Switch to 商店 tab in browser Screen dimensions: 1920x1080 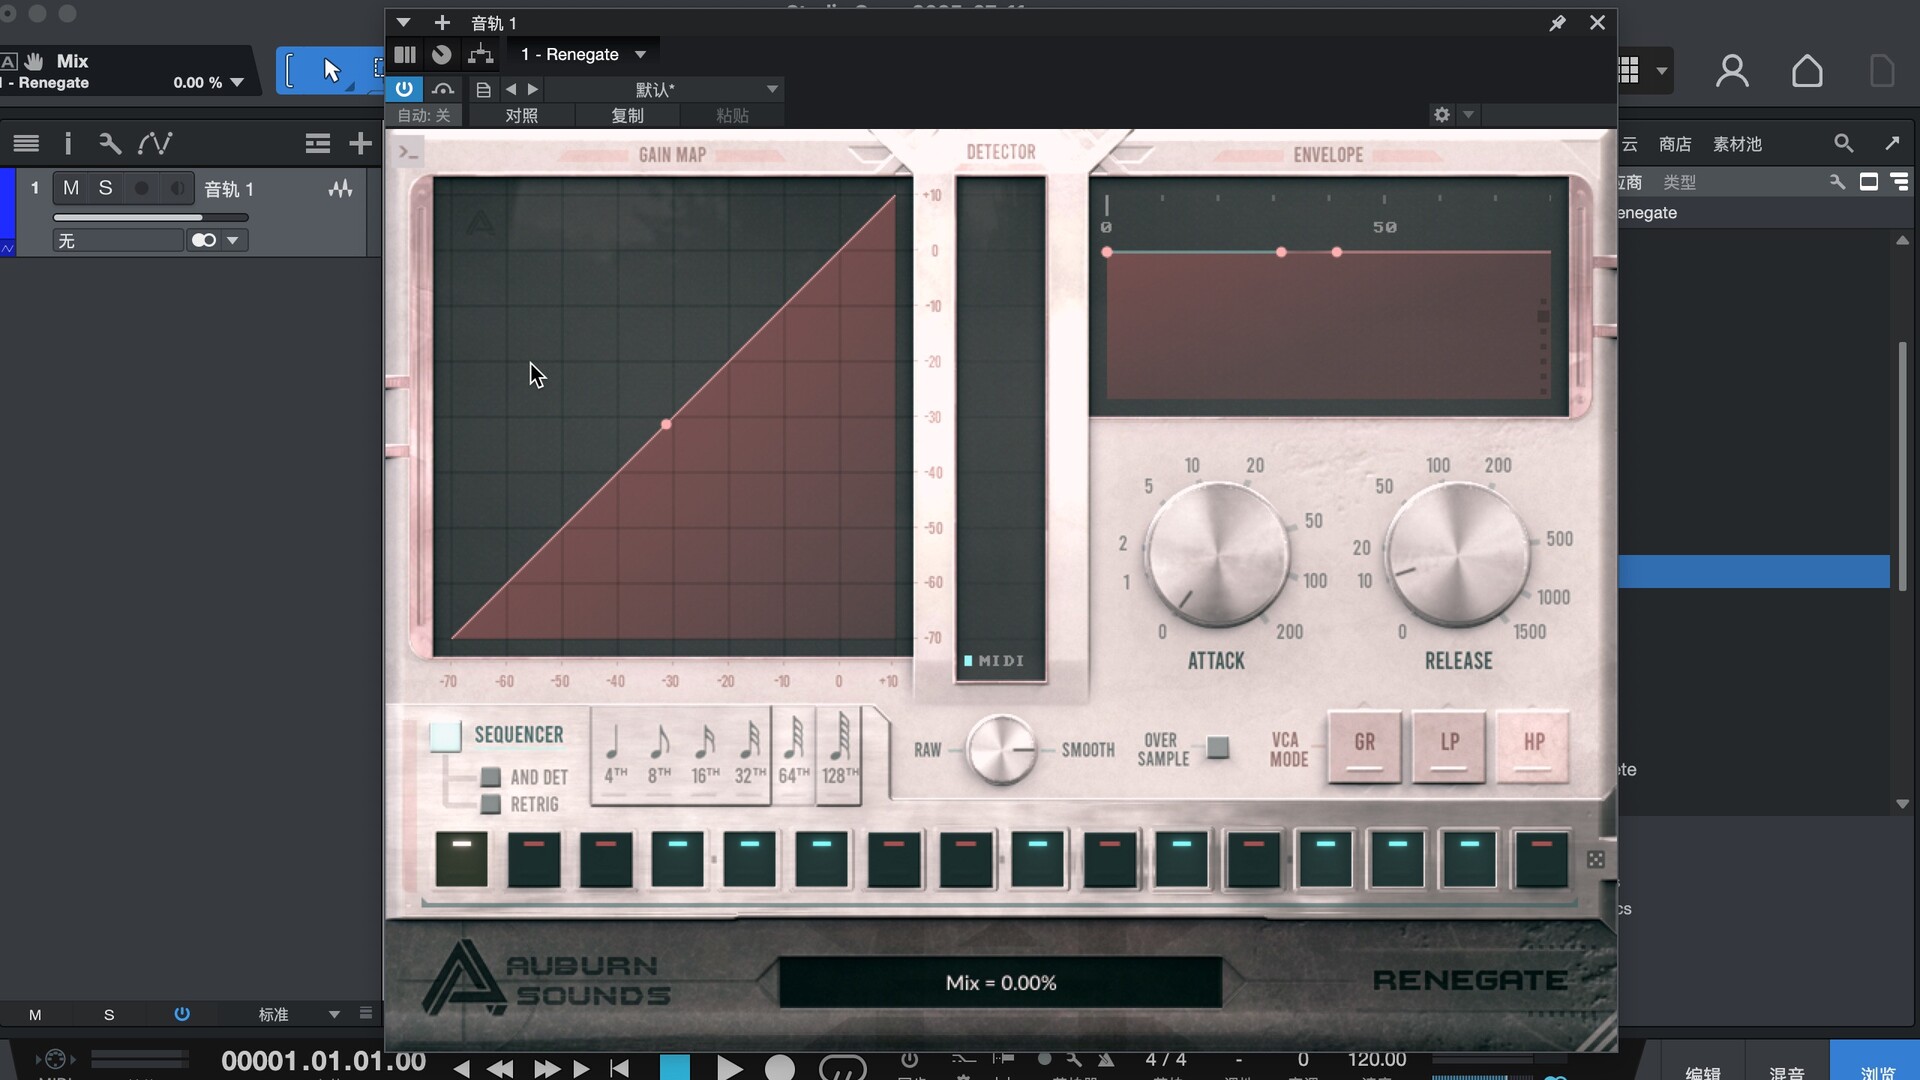1675,144
